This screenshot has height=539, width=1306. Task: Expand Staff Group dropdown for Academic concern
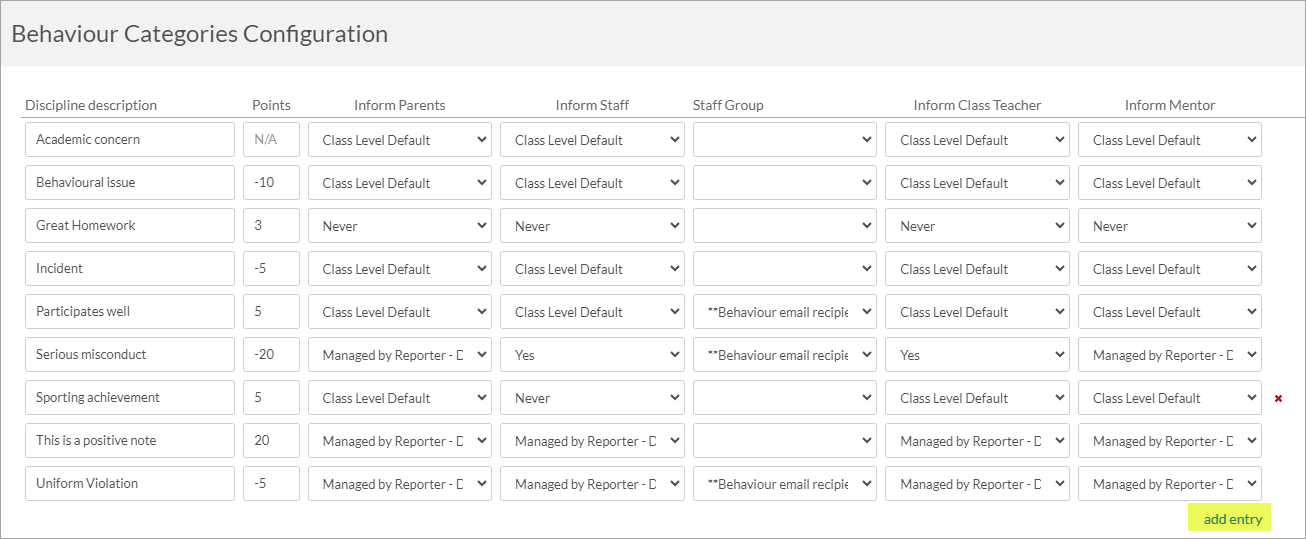coord(785,140)
